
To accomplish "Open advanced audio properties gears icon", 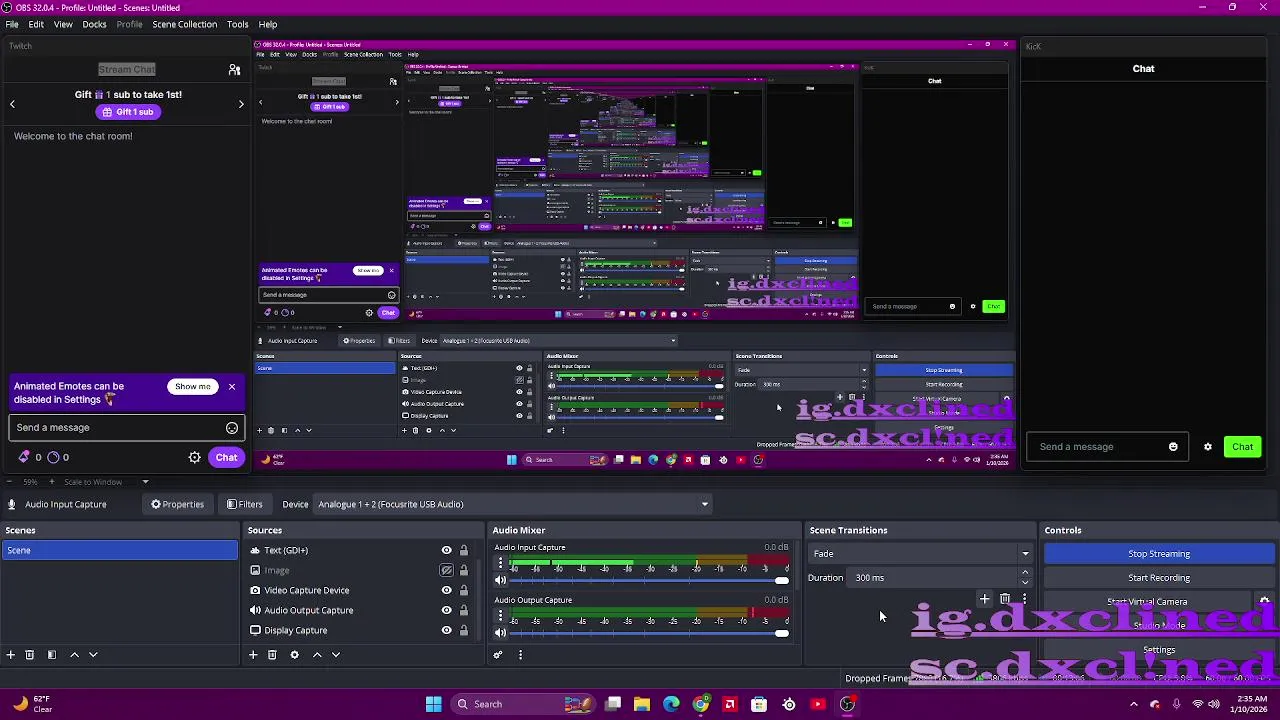I will coord(498,655).
